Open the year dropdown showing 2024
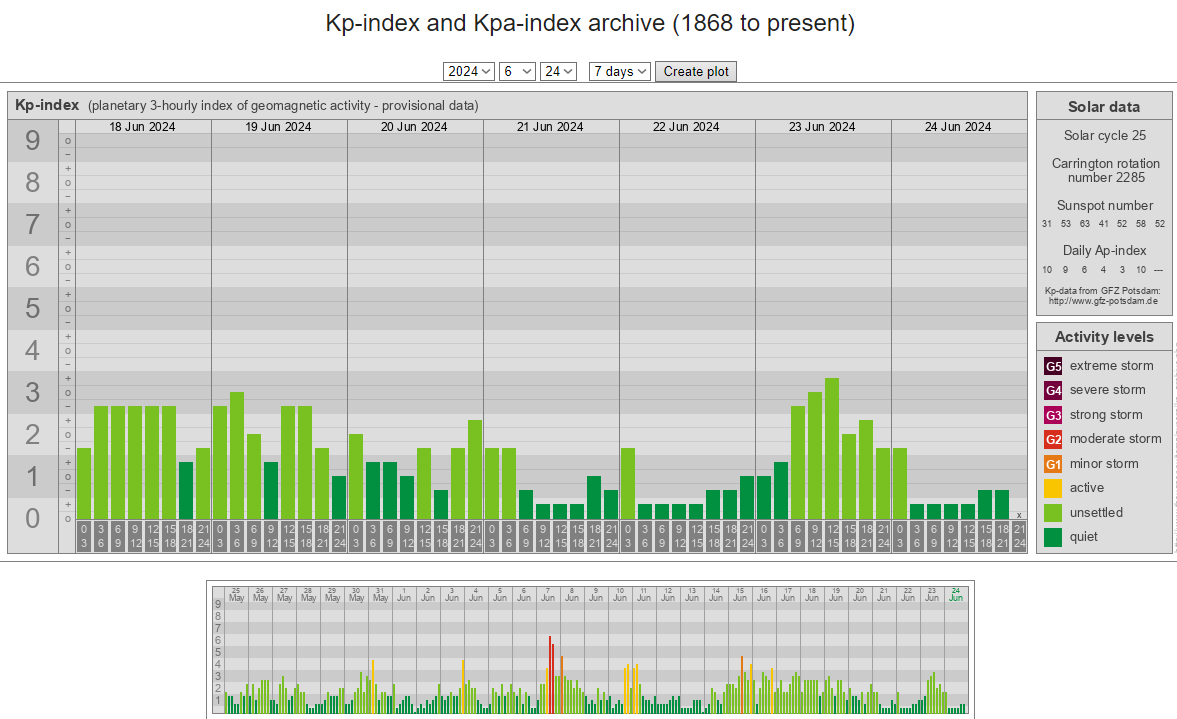This screenshot has width=1177, height=719. (x=469, y=71)
